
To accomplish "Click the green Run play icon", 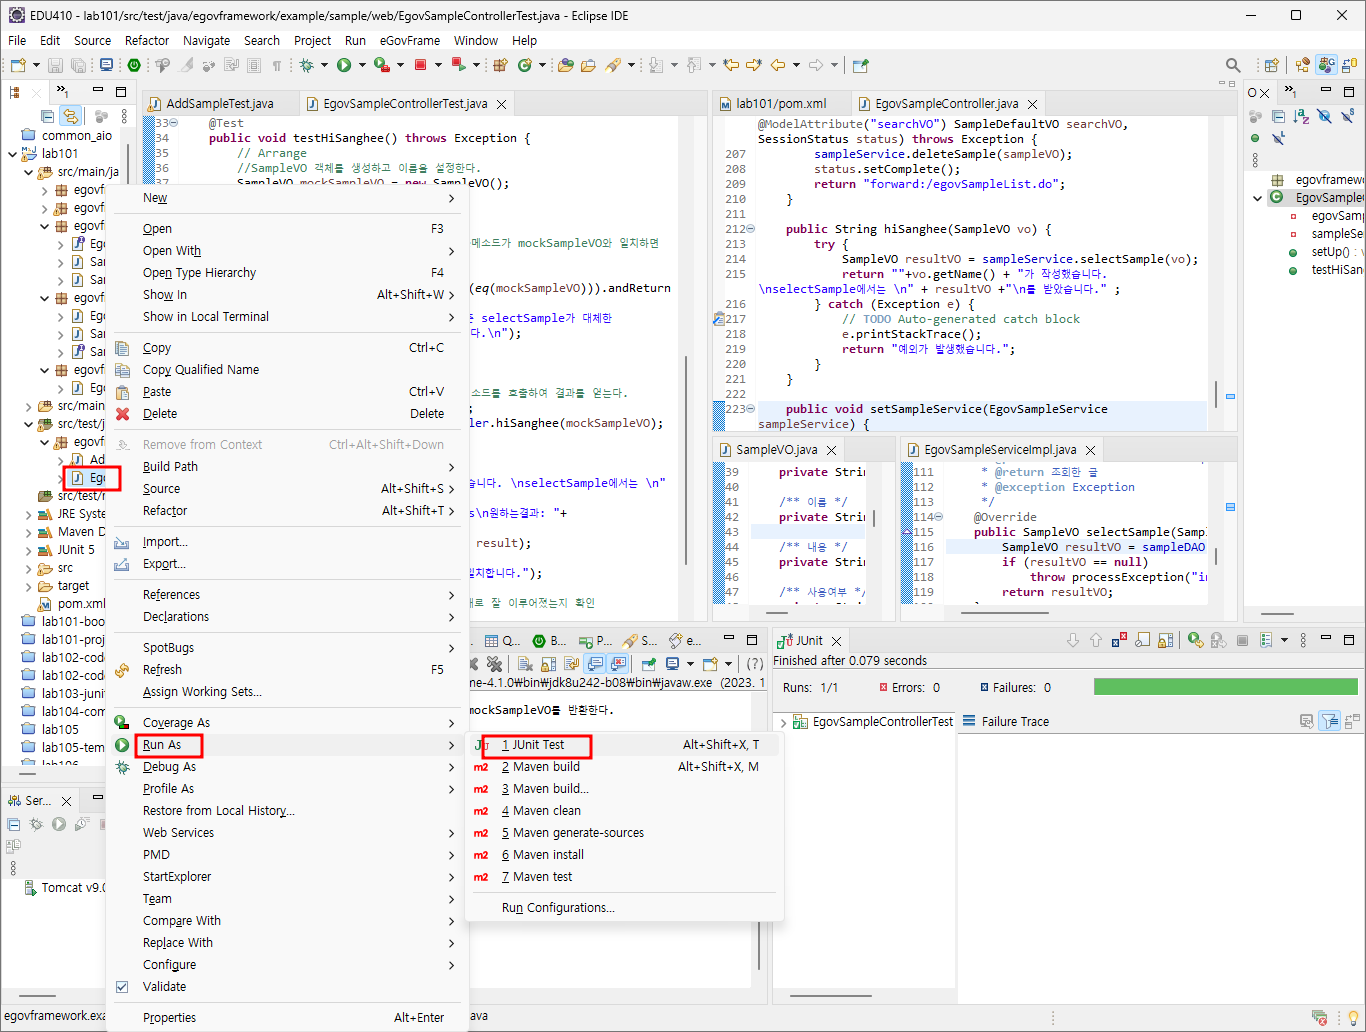I will (x=344, y=65).
